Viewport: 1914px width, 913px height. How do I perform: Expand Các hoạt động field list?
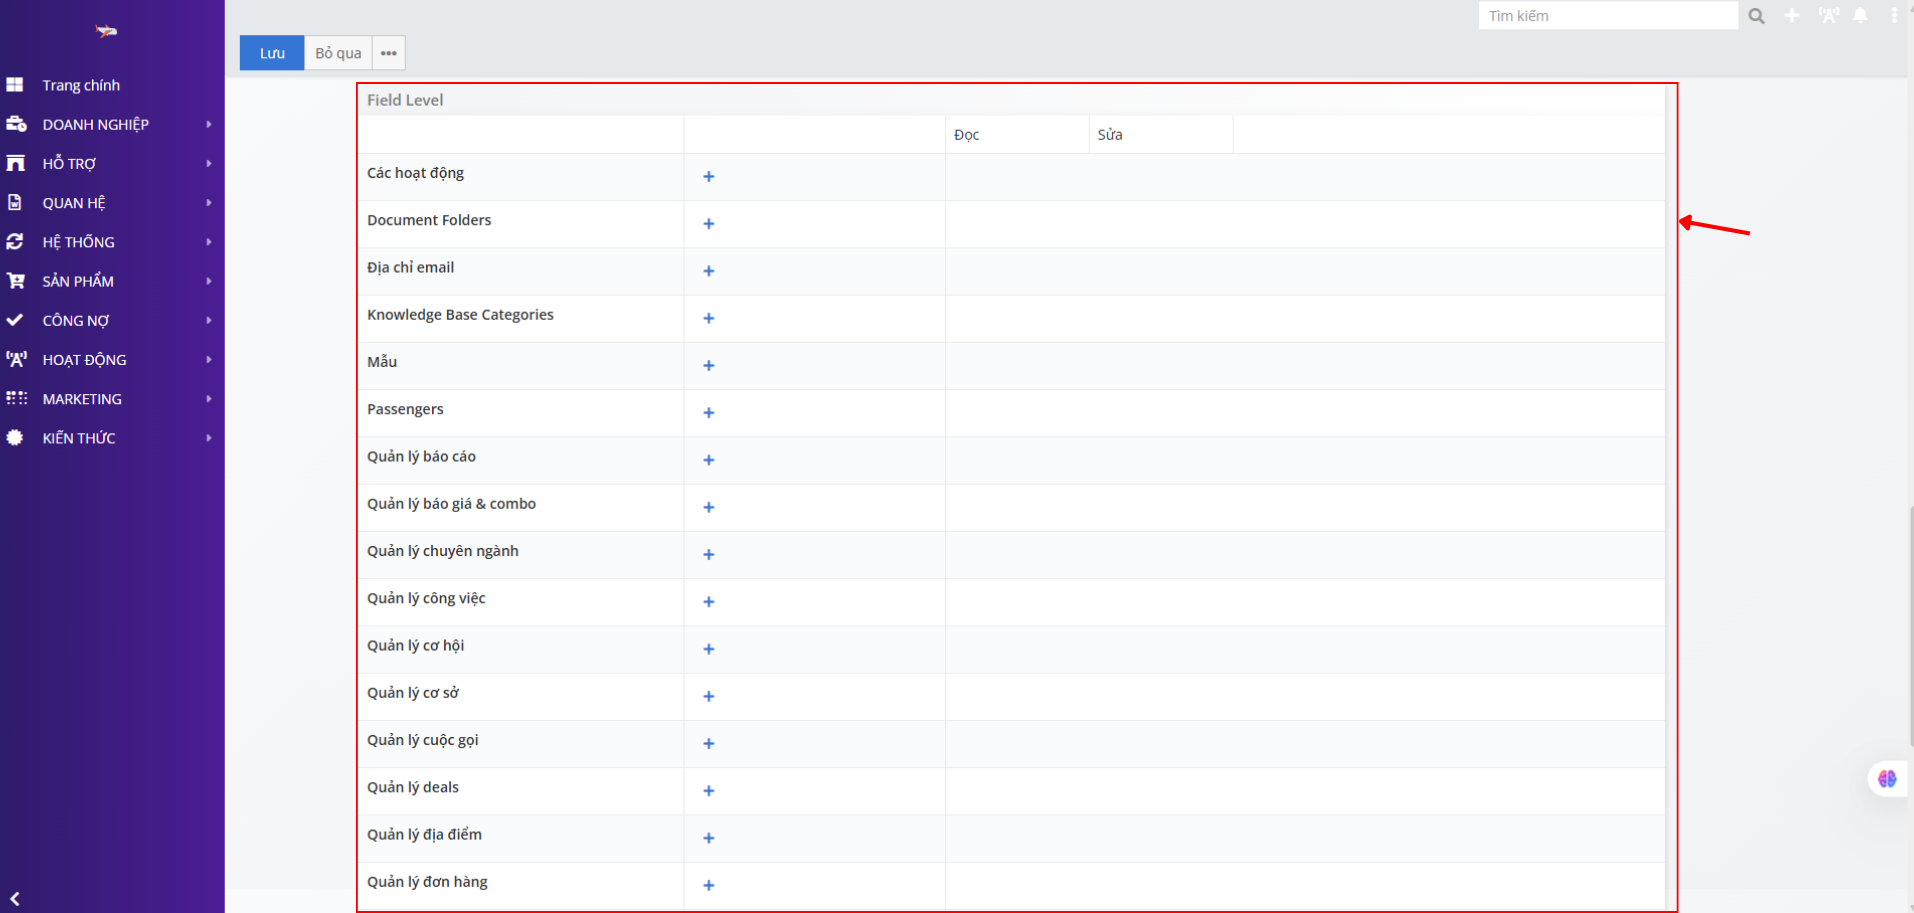[708, 177]
